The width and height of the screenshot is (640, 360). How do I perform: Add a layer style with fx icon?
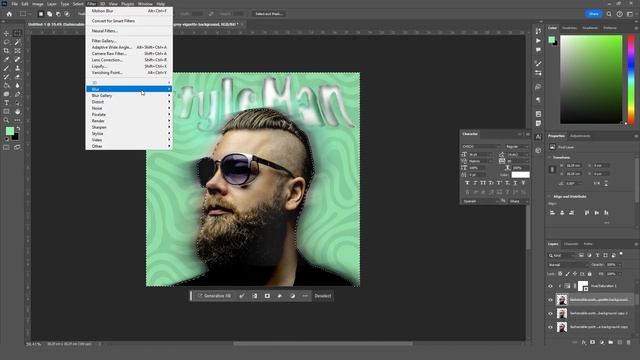[584, 342]
